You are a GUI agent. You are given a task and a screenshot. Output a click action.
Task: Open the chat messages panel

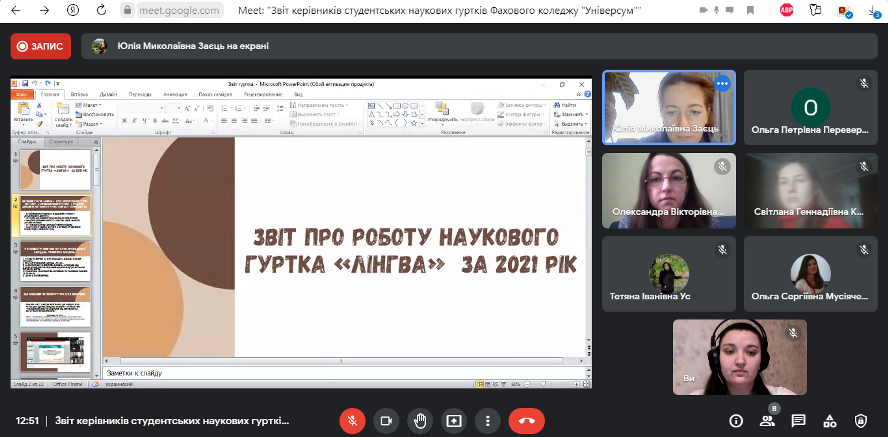(798, 421)
